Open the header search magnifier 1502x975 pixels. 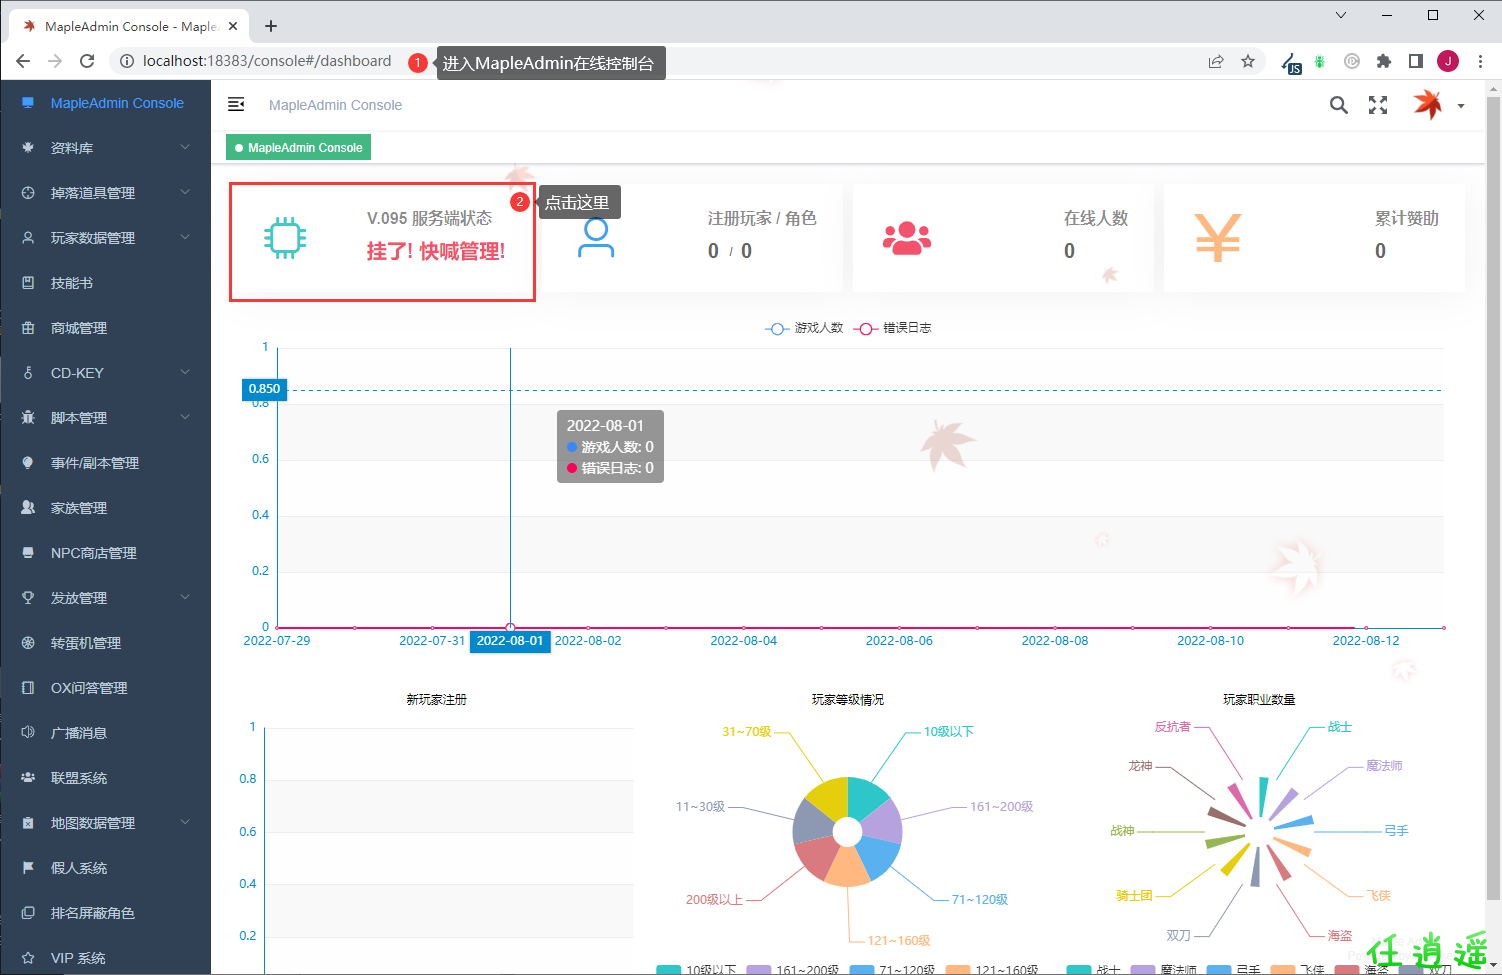(1338, 105)
